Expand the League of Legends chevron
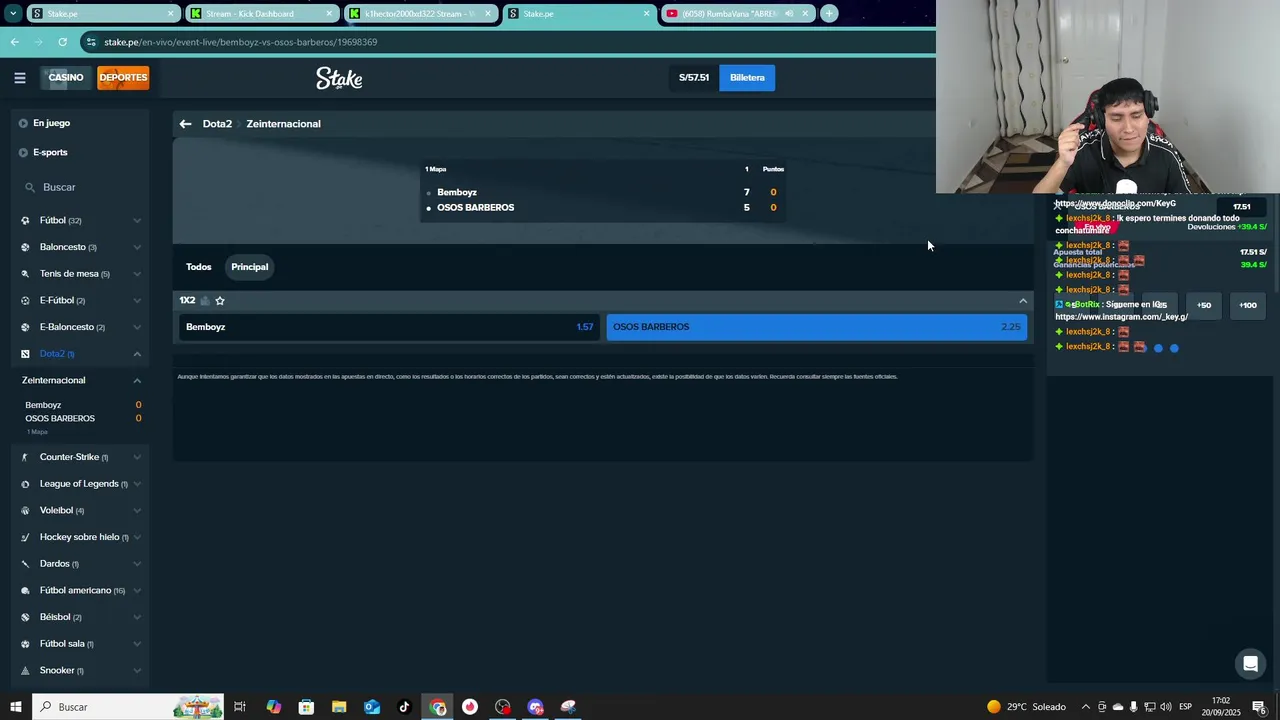Image resolution: width=1280 pixels, height=720 pixels. pos(137,484)
